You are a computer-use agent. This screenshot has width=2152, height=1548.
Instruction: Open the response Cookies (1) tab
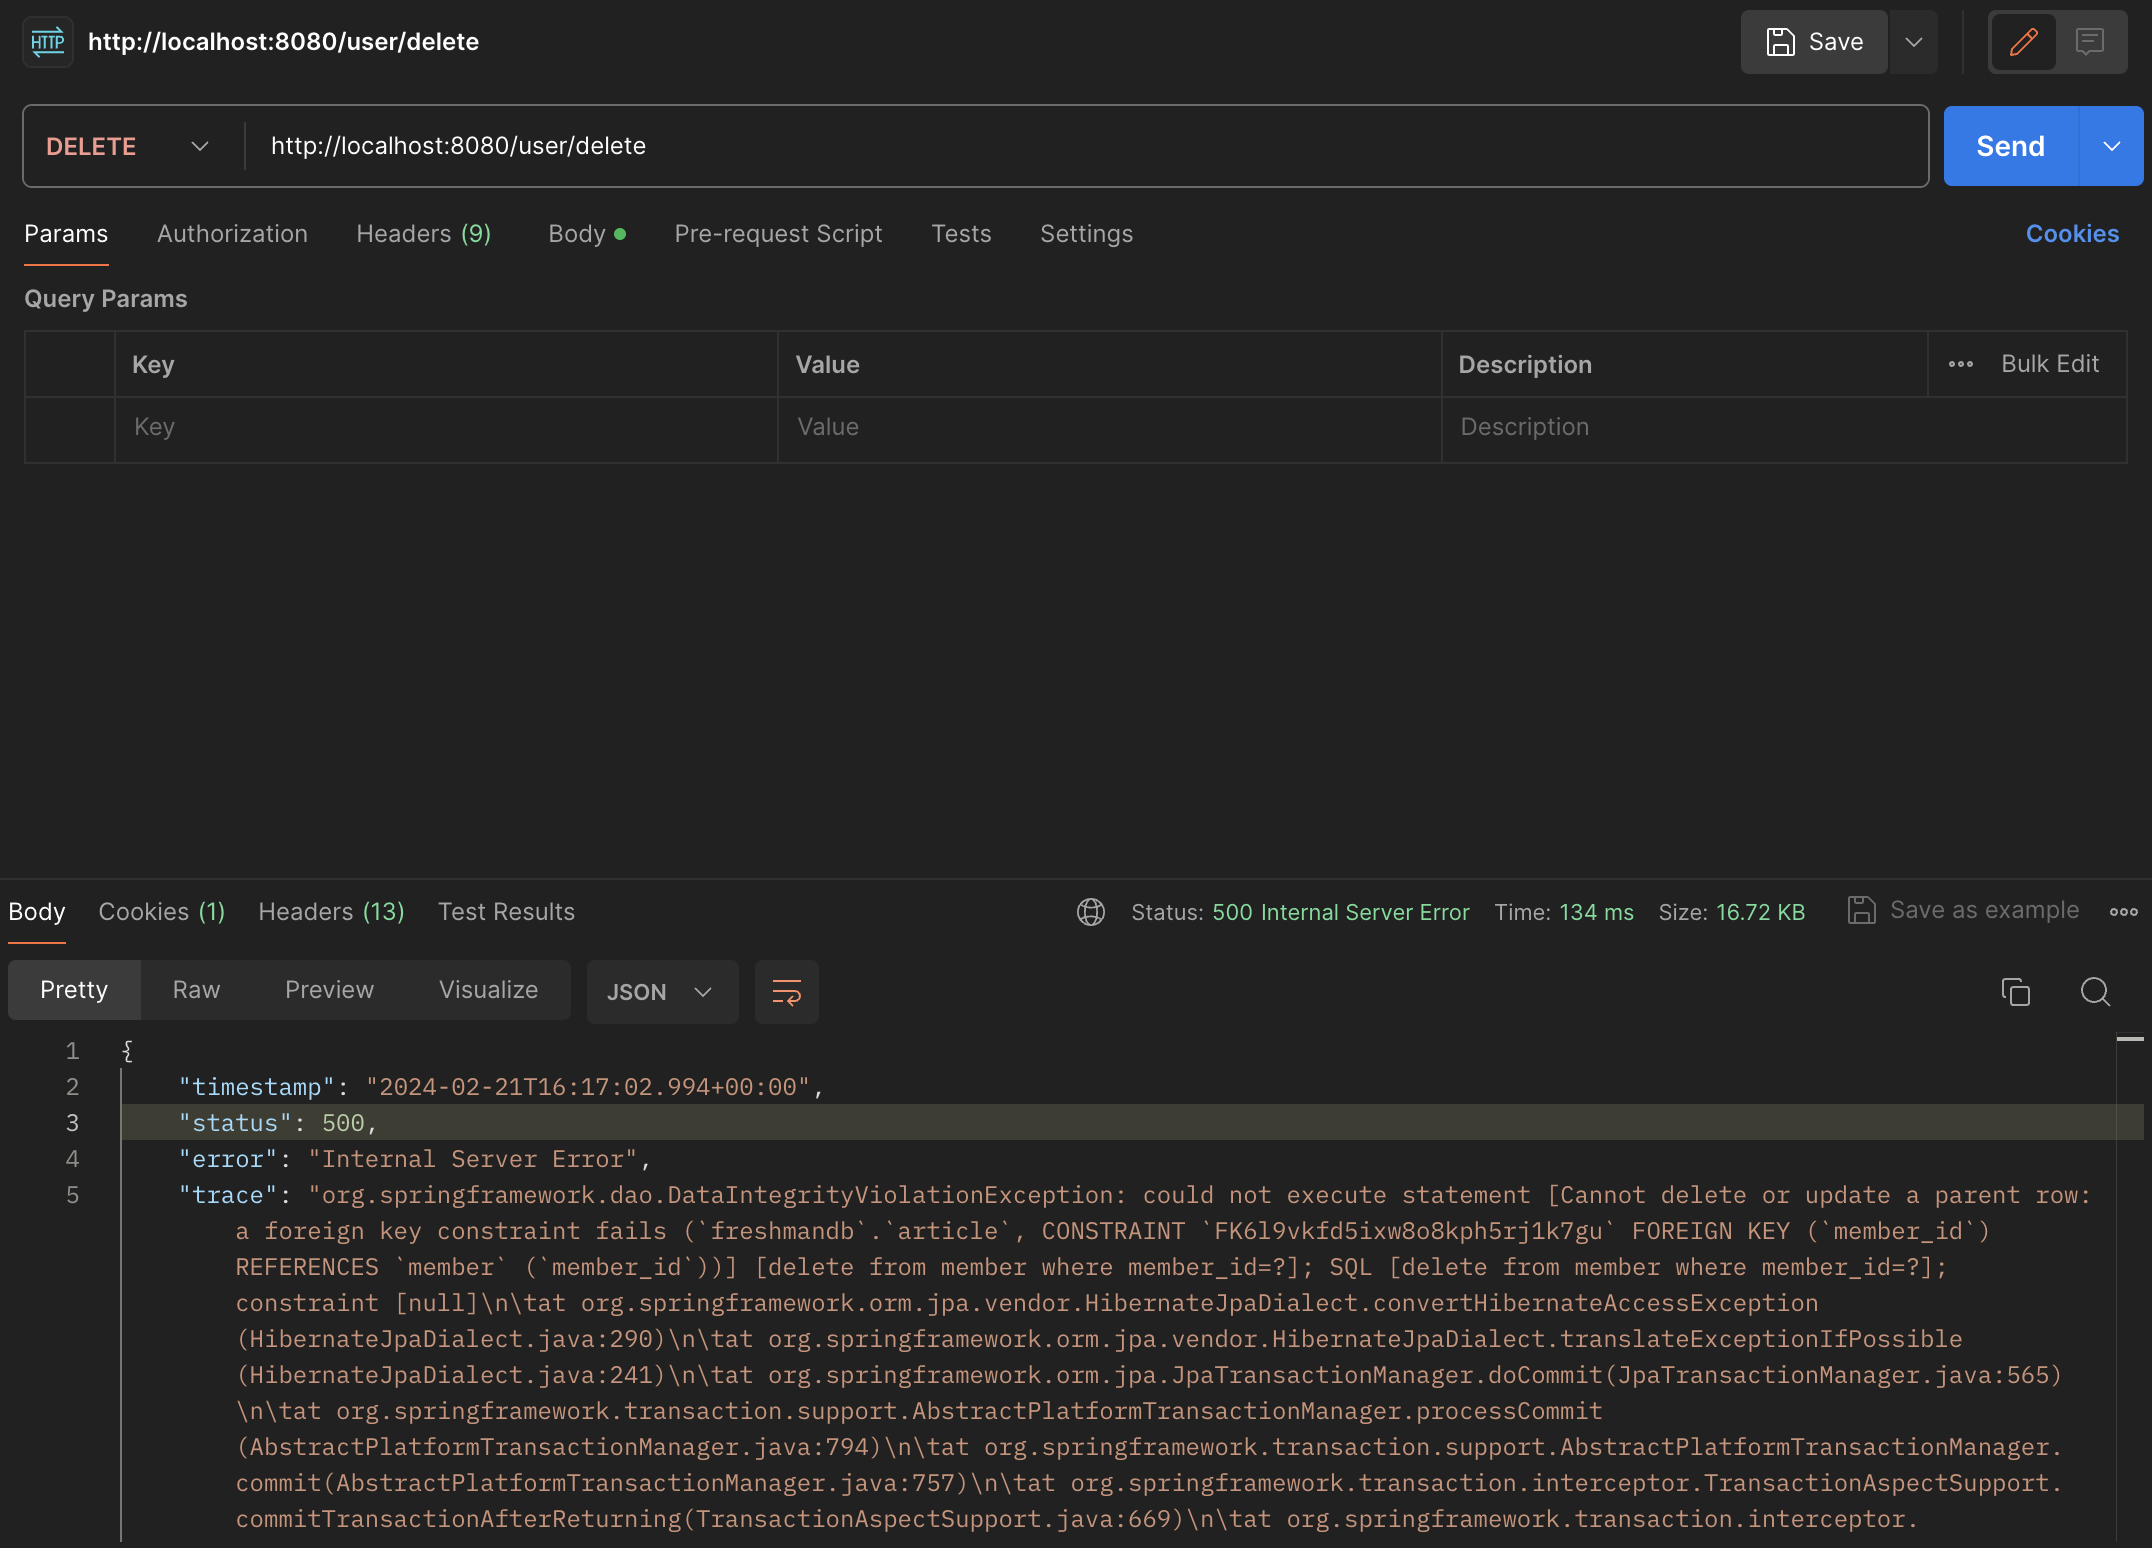click(162, 912)
